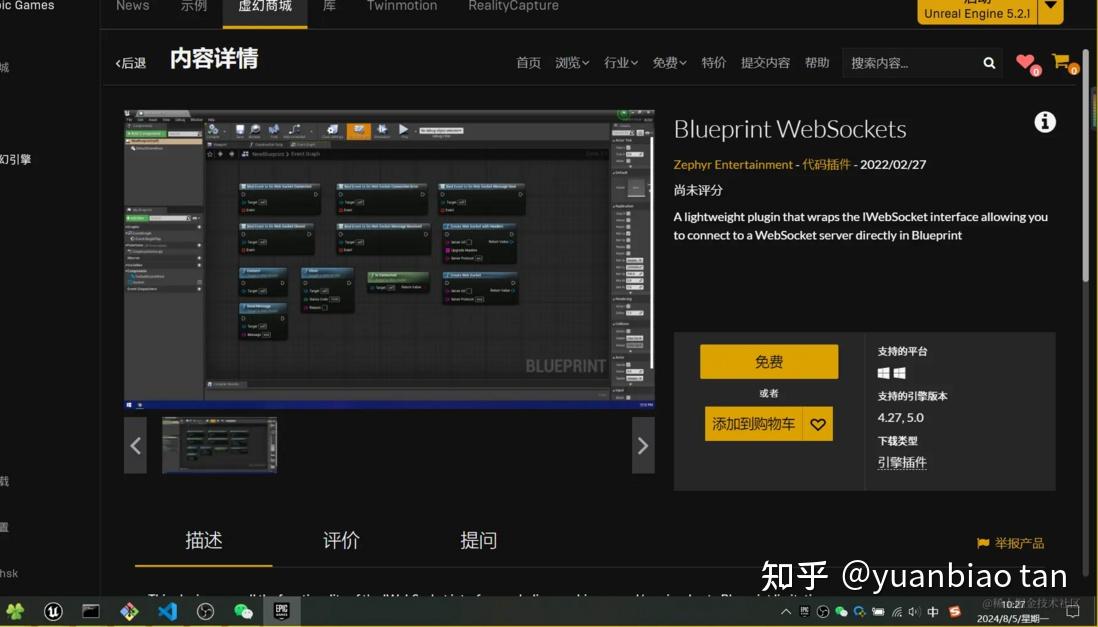Open the 行业 dropdown menu
The width and height of the screenshot is (1098, 627).
tap(620, 62)
